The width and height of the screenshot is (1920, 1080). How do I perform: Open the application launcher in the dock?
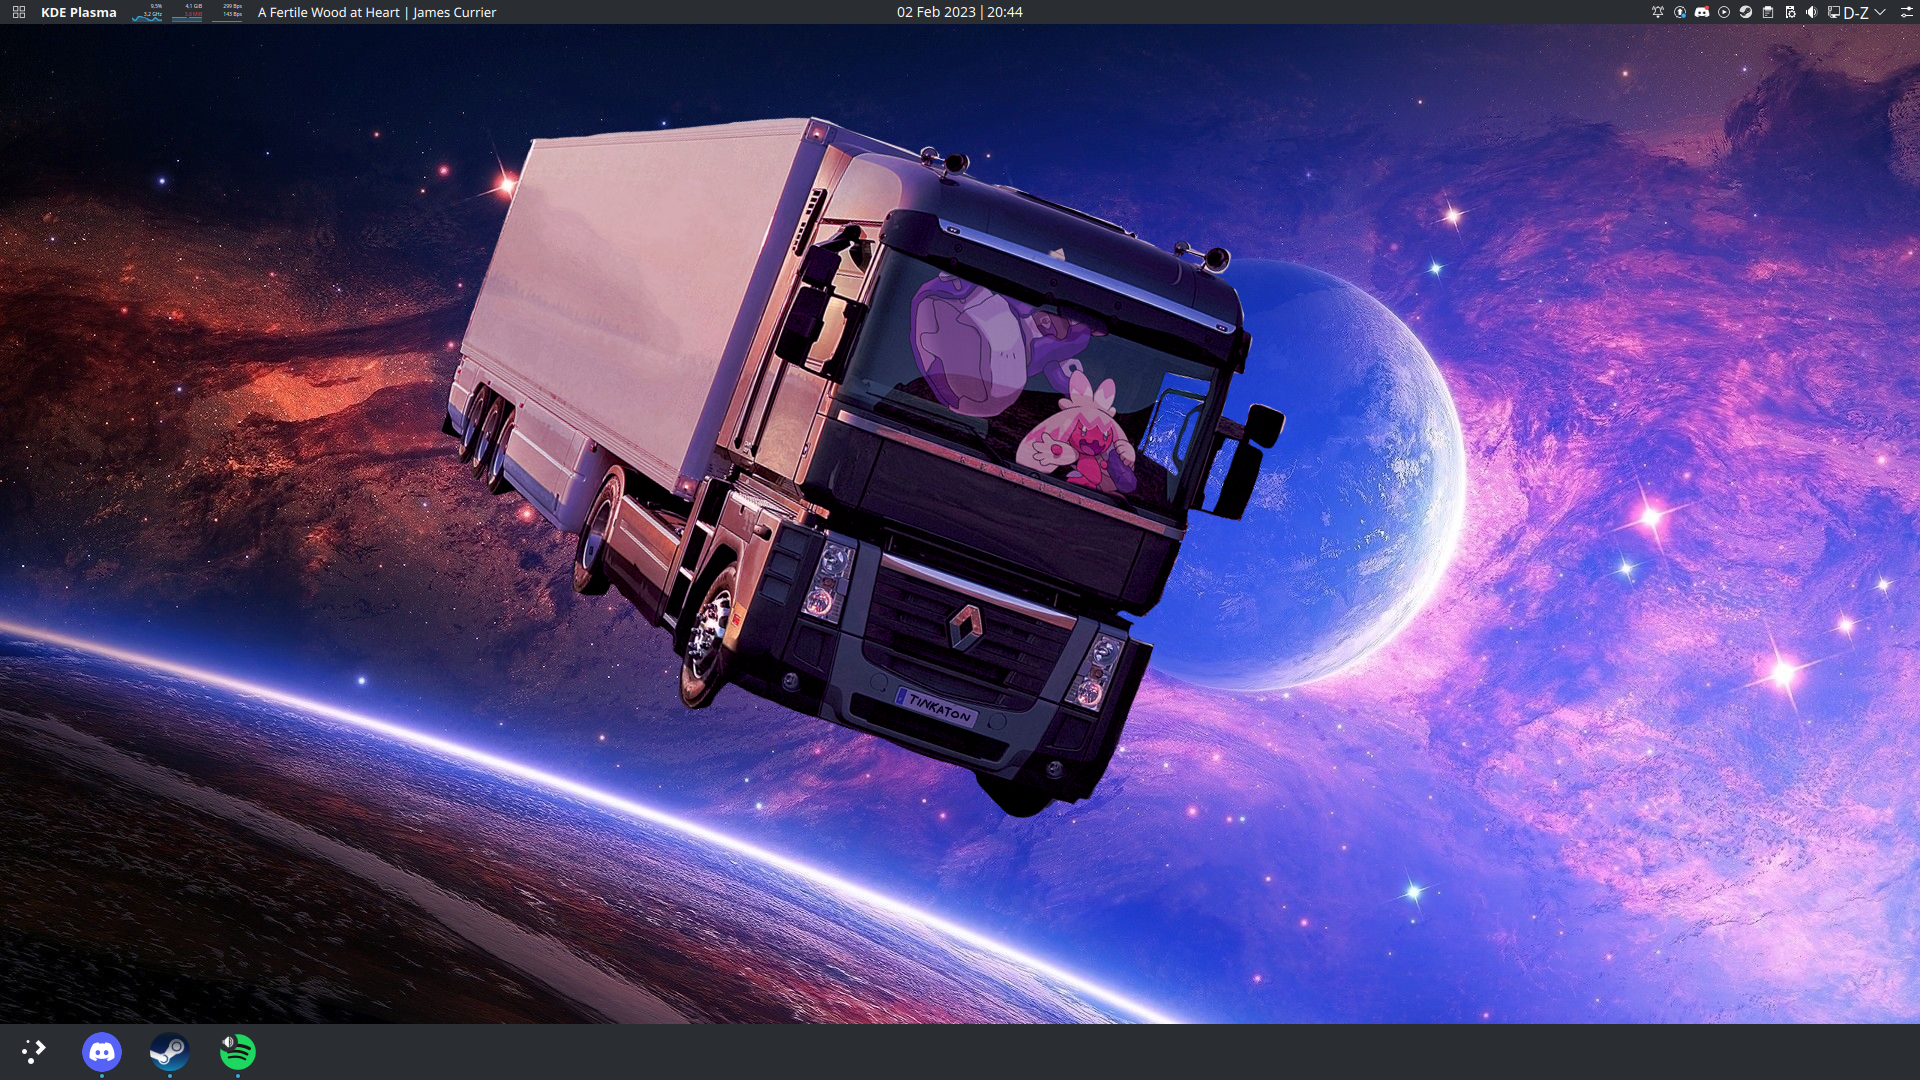click(x=34, y=1052)
